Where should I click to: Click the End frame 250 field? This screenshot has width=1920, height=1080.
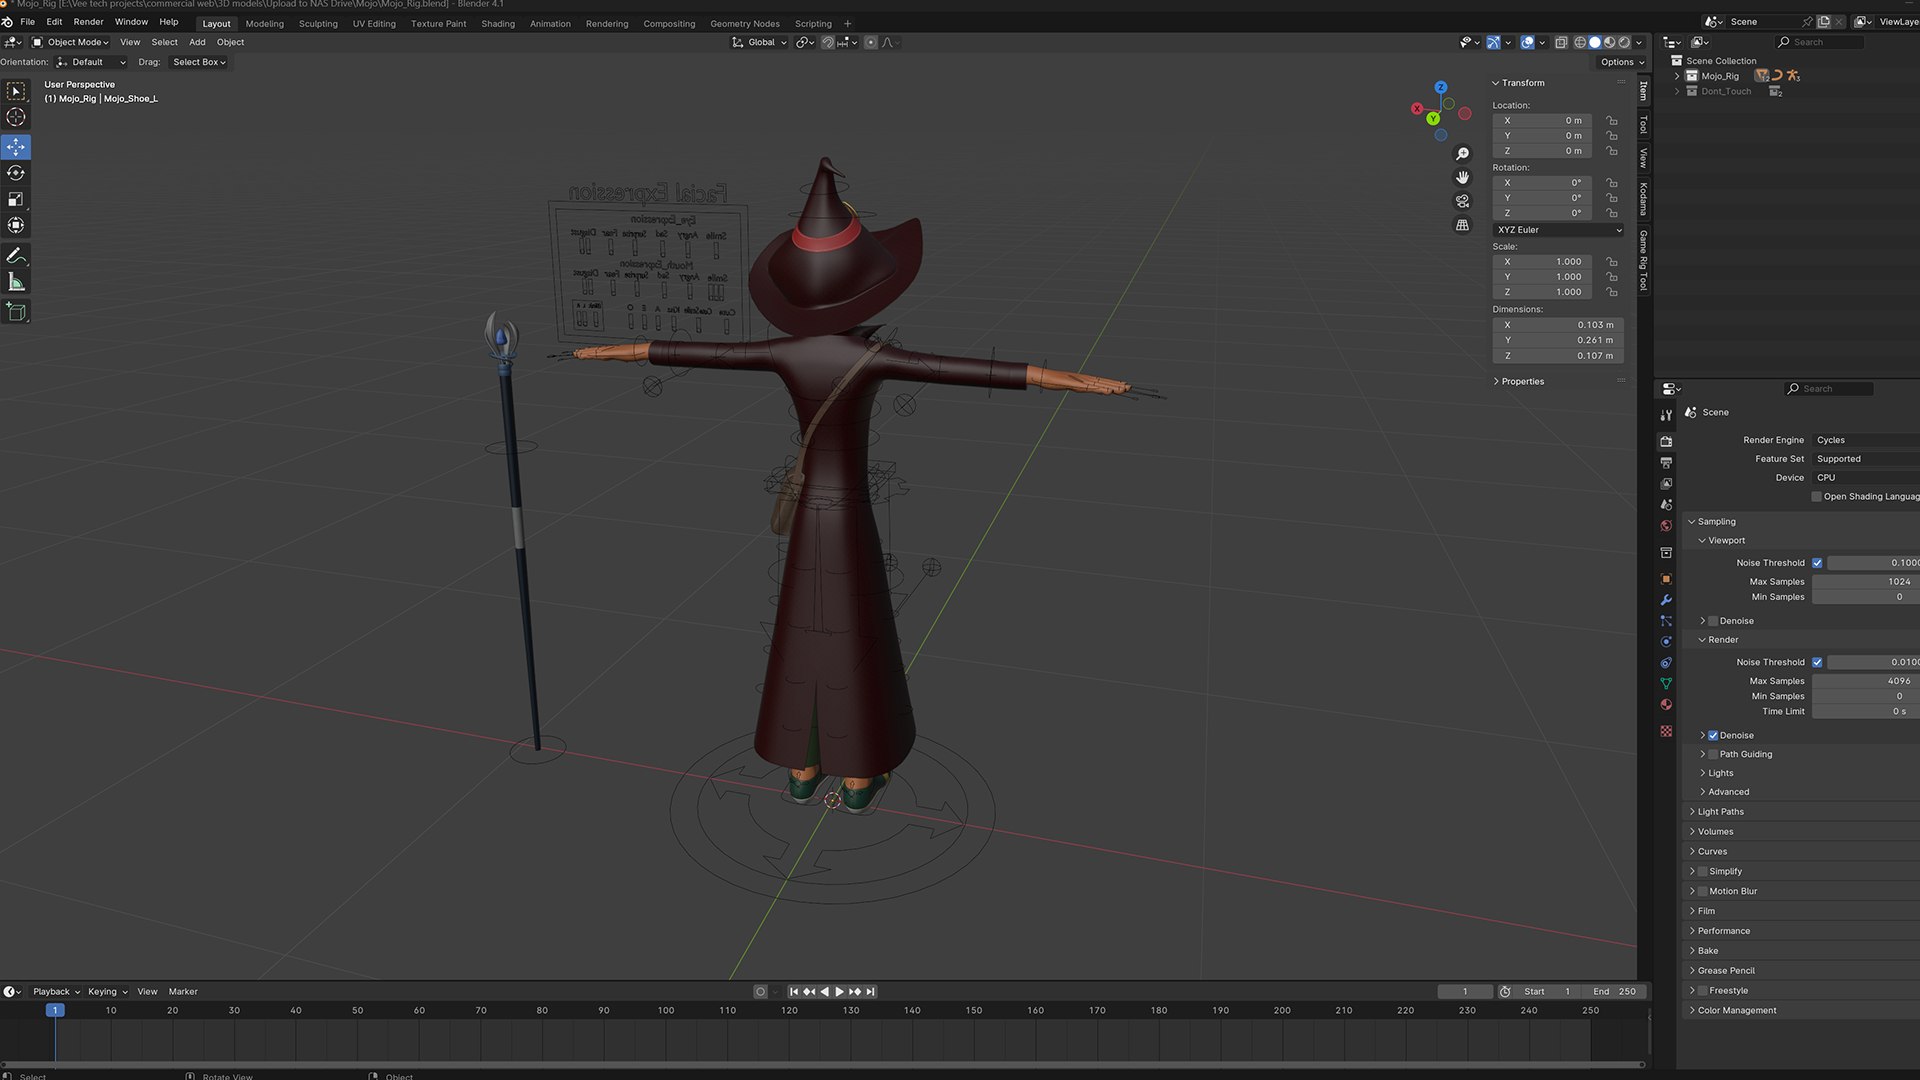tap(1615, 992)
